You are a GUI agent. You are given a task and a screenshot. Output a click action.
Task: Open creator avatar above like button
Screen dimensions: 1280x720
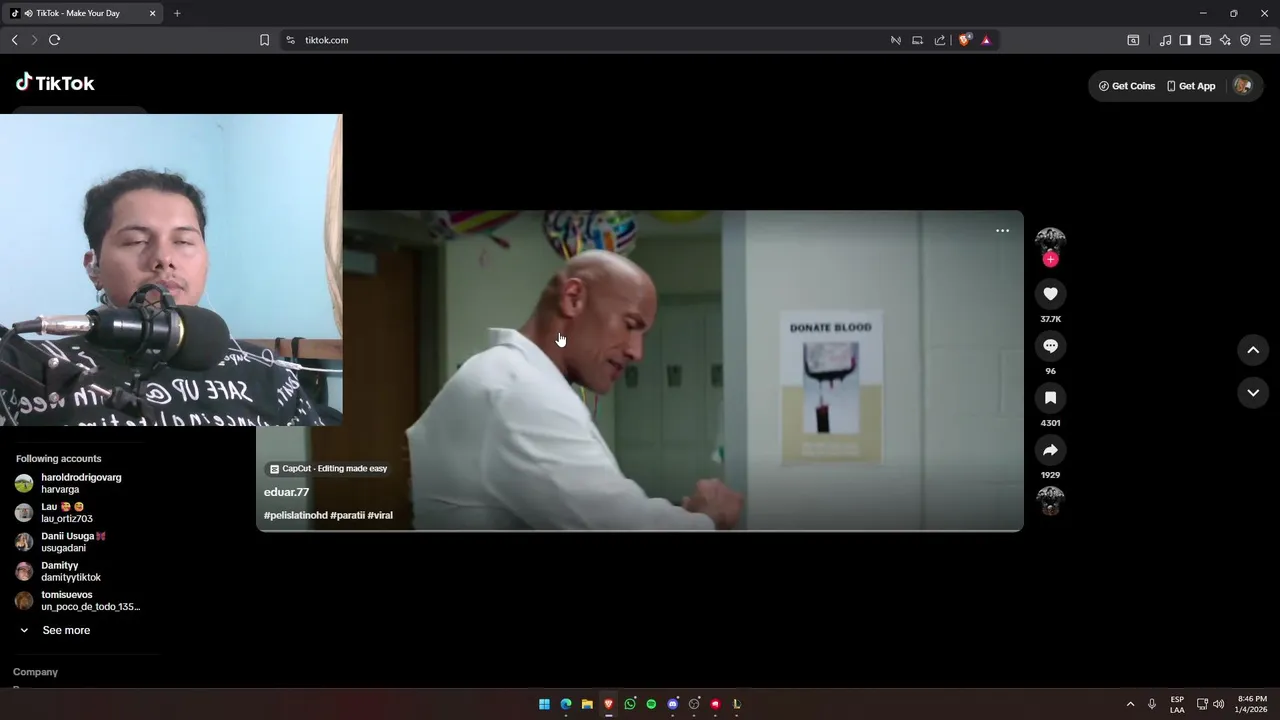click(1050, 240)
